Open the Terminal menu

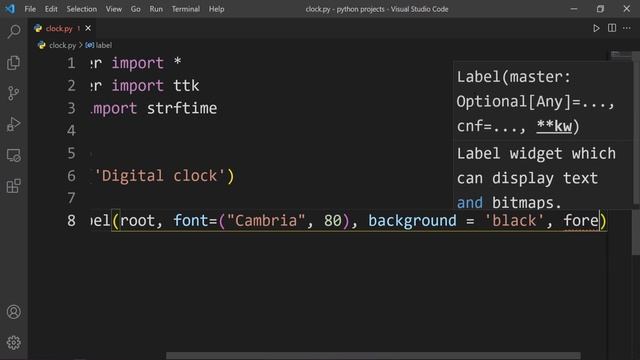pyautogui.click(x=186, y=9)
